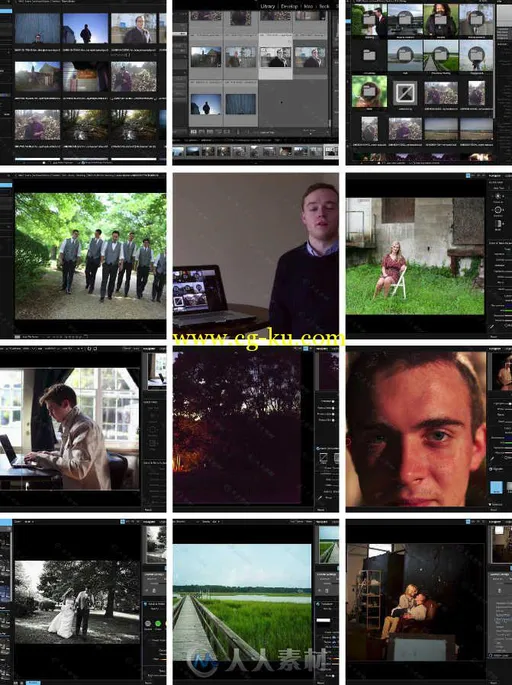Viewport: 512px width, 685px height.
Task: Switch to the Develop module tab
Action: tap(289, 6)
